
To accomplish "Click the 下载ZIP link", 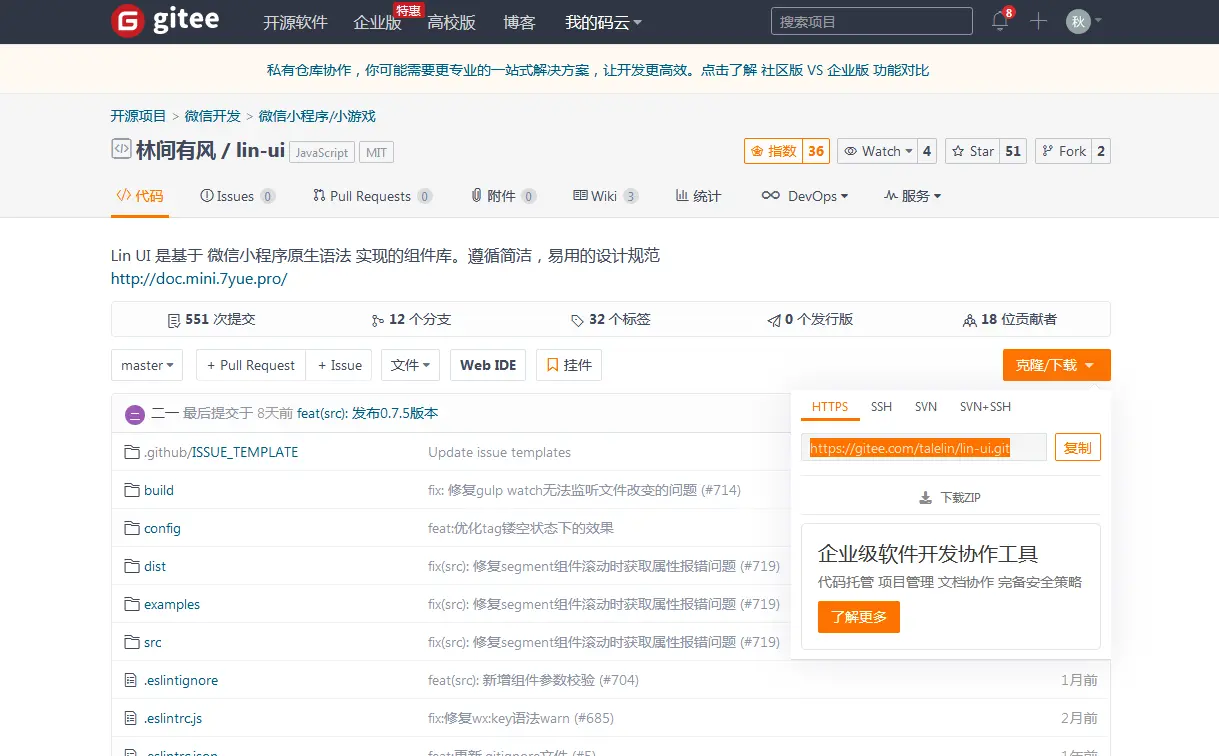I will pyautogui.click(x=950, y=498).
